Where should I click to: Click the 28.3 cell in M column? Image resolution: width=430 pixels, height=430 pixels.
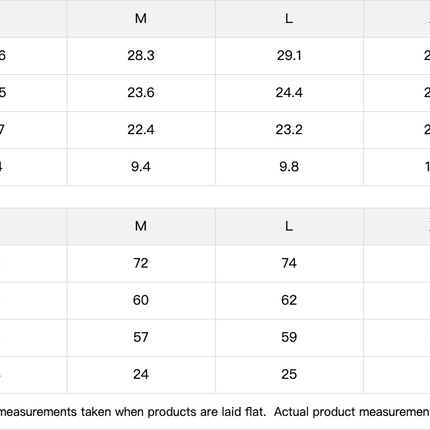pyautogui.click(x=141, y=56)
